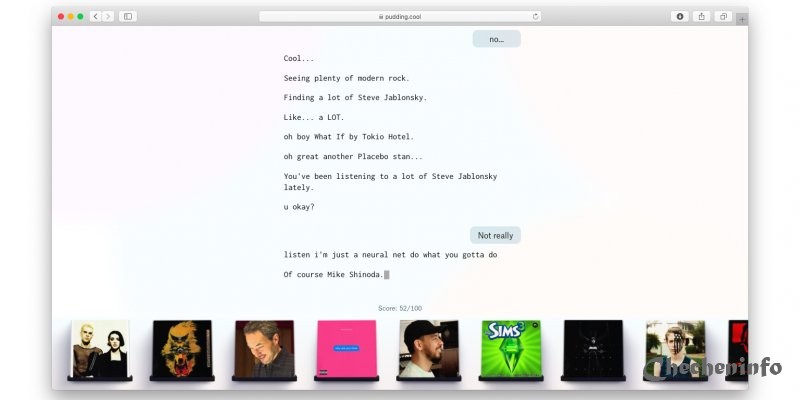The height and width of the screenshot is (400, 800).
Task: Click 'Seeing plenty of modern rock.' line
Action: tap(346, 78)
